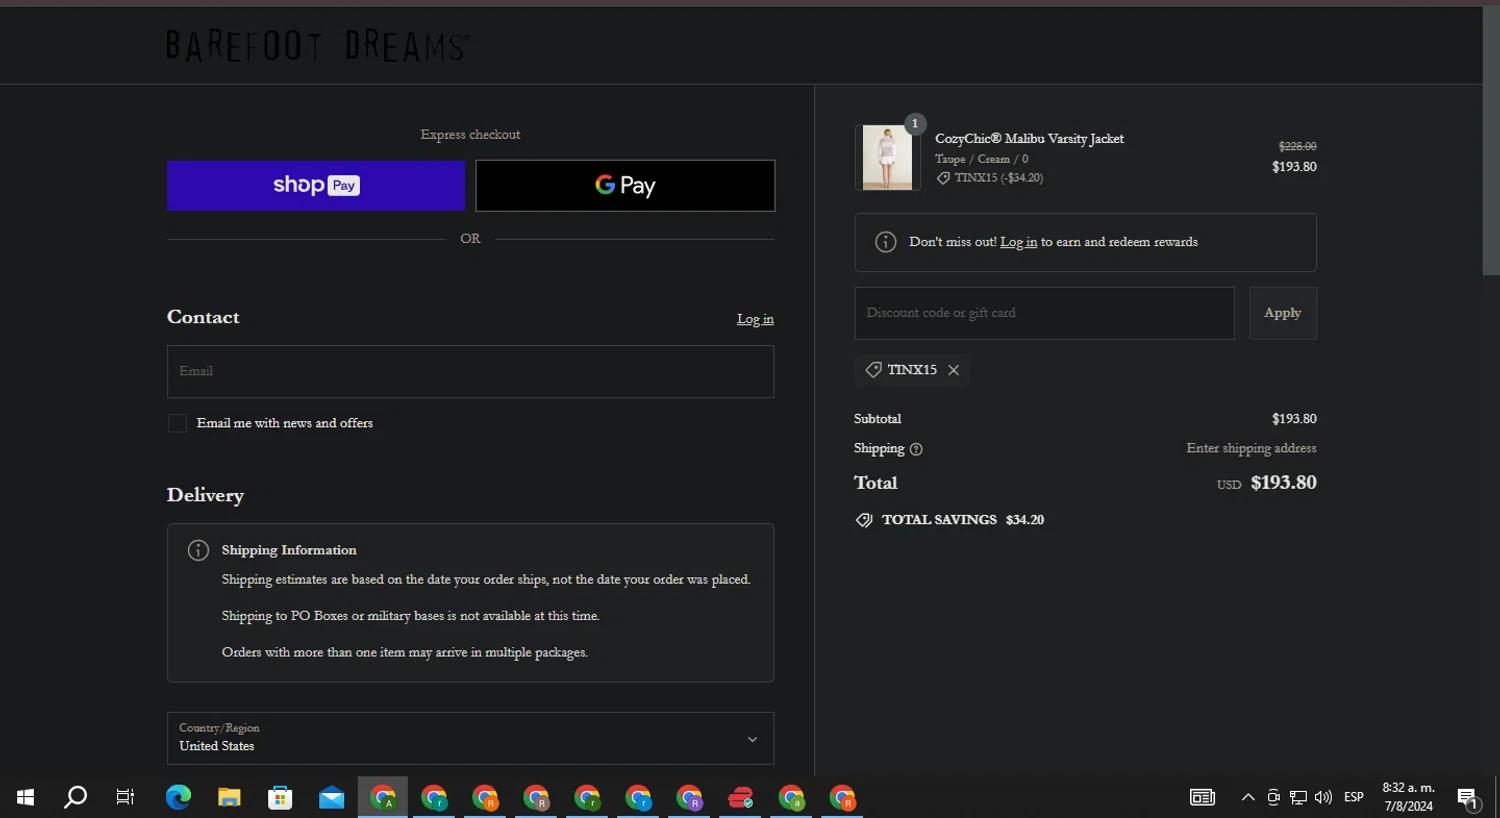Screen dimensions: 1500x818
Task: Show hidden system tray icons
Action: (x=1248, y=797)
